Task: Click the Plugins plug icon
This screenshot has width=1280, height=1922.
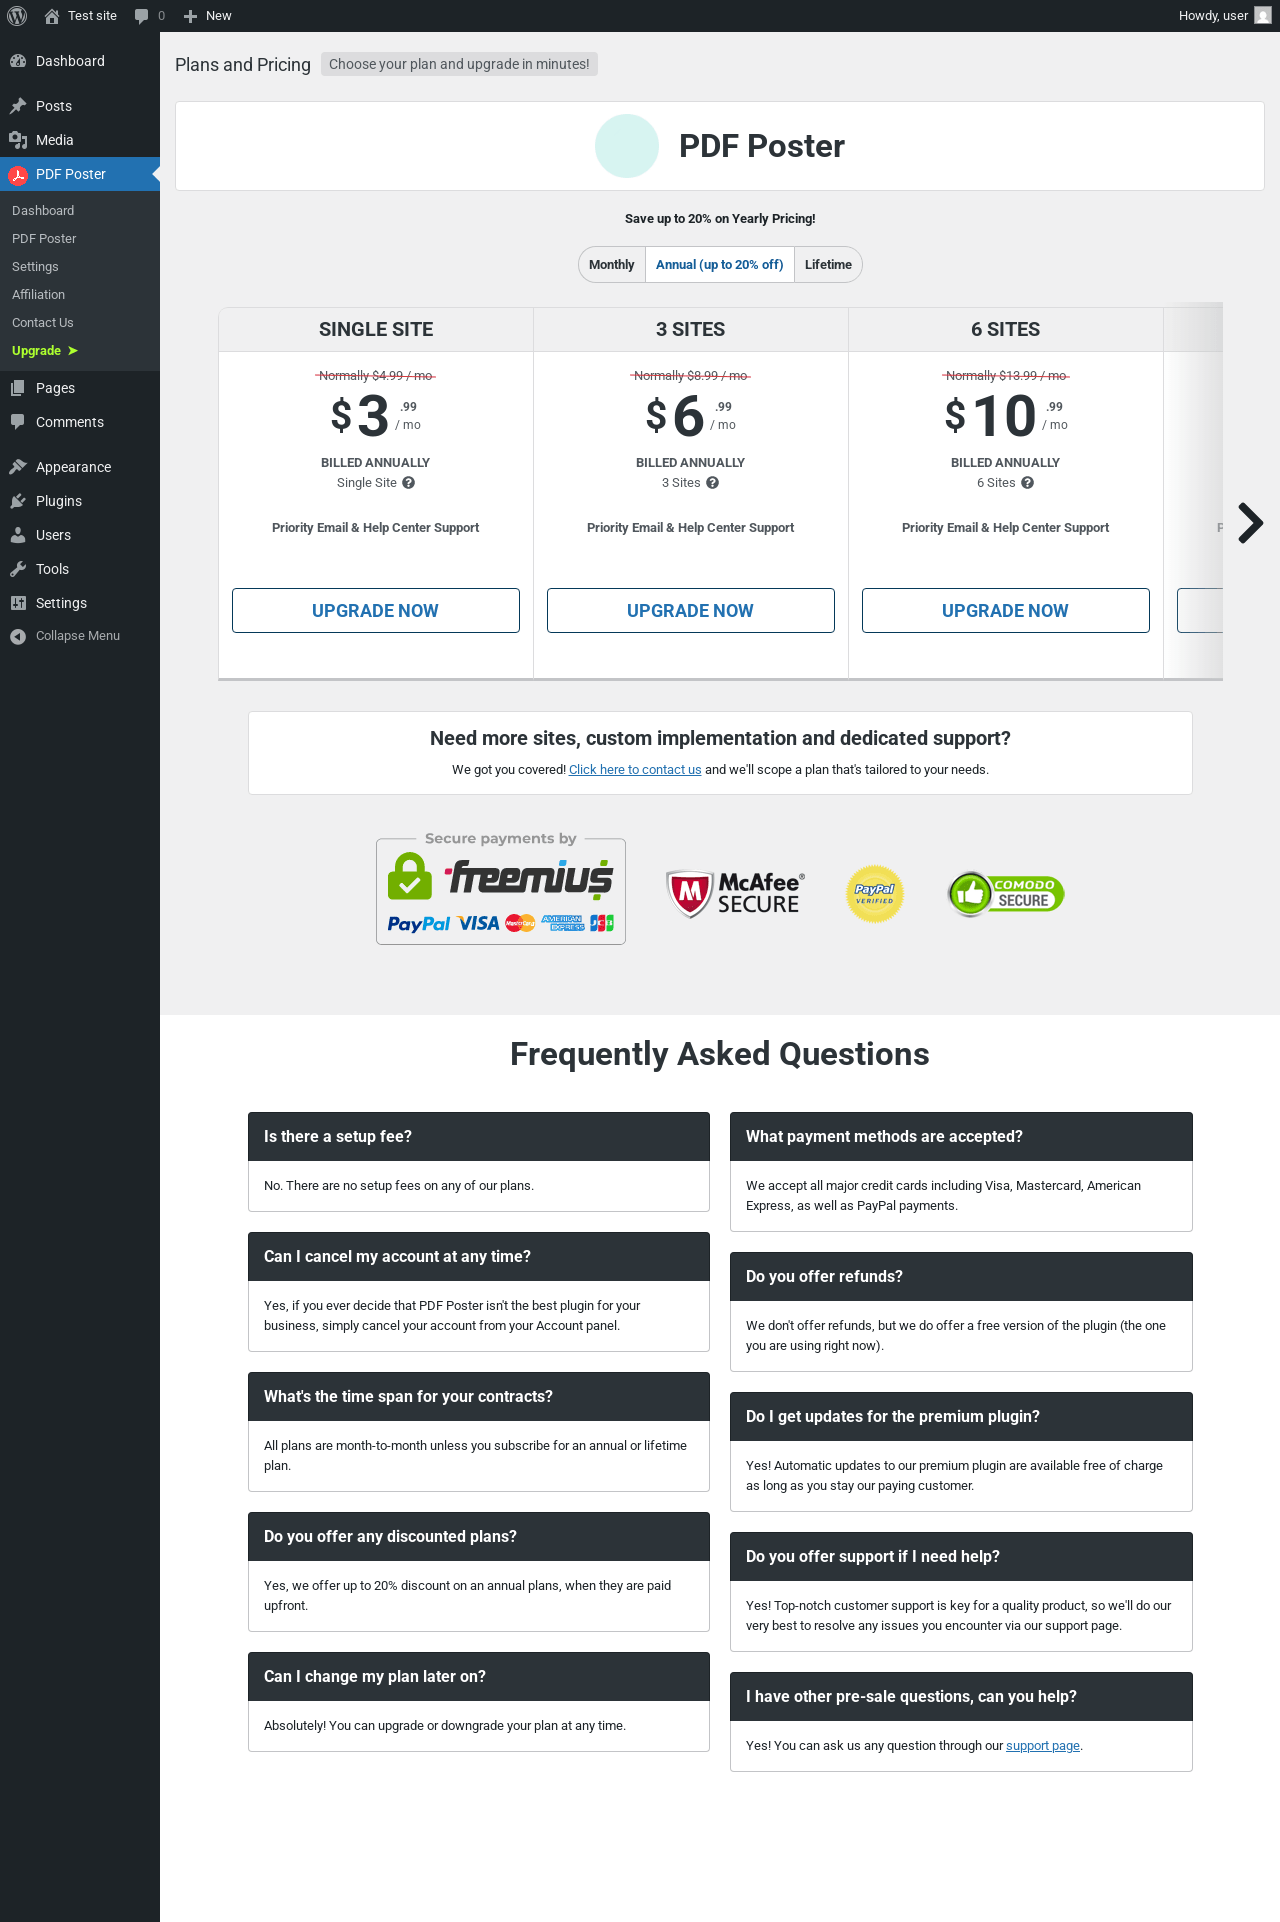Action: coord(18,501)
